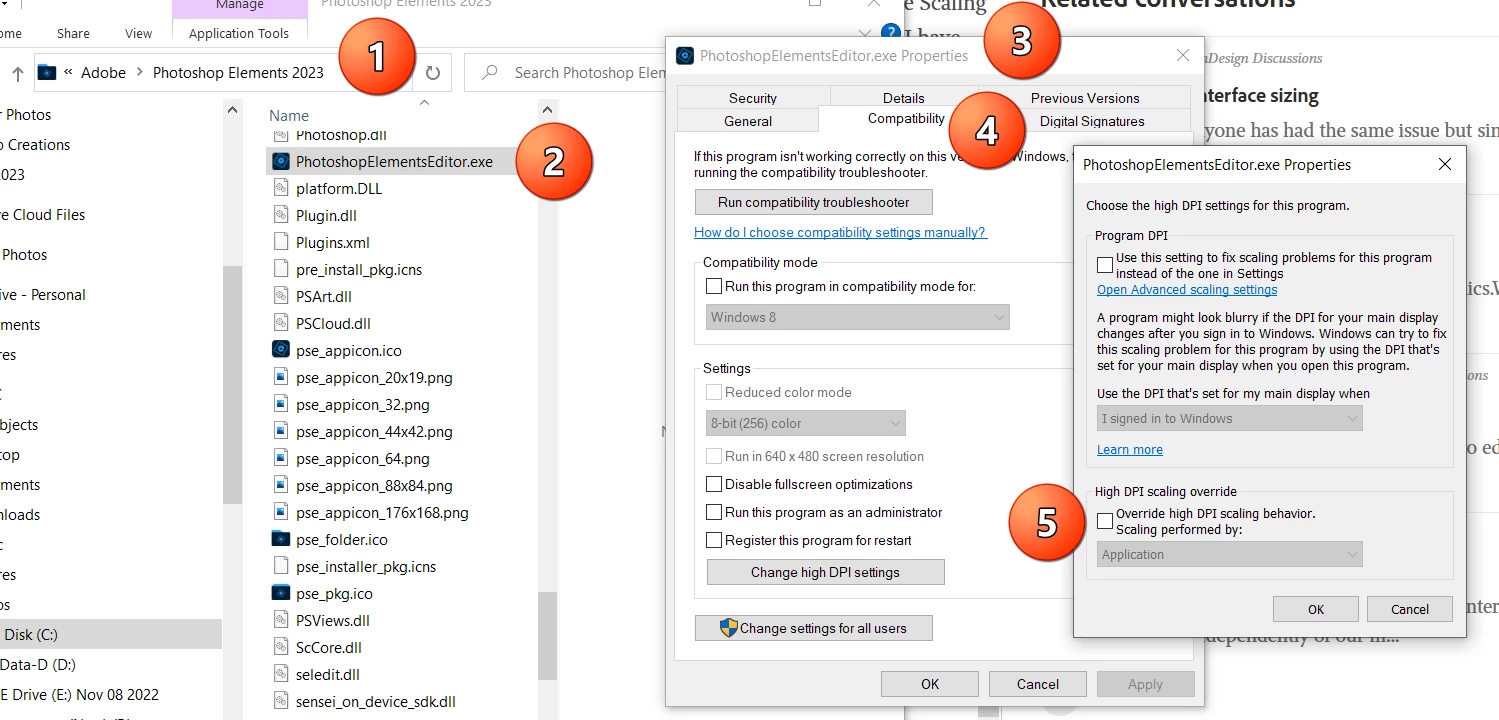Enable Run this program in compatibility mode
Viewport: 1499px width, 720px height.
(714, 286)
